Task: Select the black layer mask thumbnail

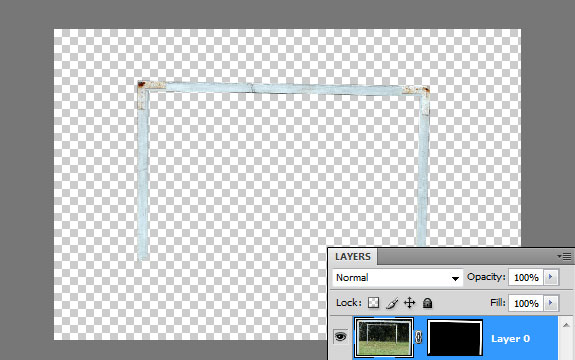Action: (x=455, y=338)
